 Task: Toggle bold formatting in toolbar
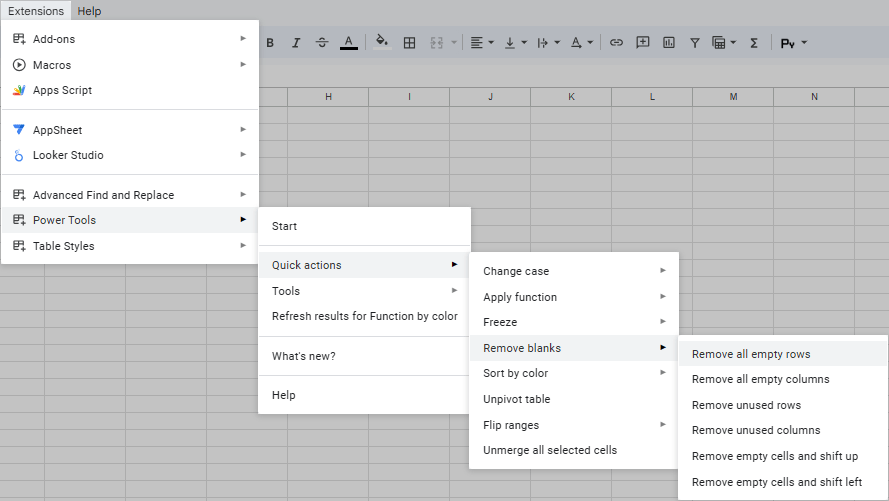270,43
